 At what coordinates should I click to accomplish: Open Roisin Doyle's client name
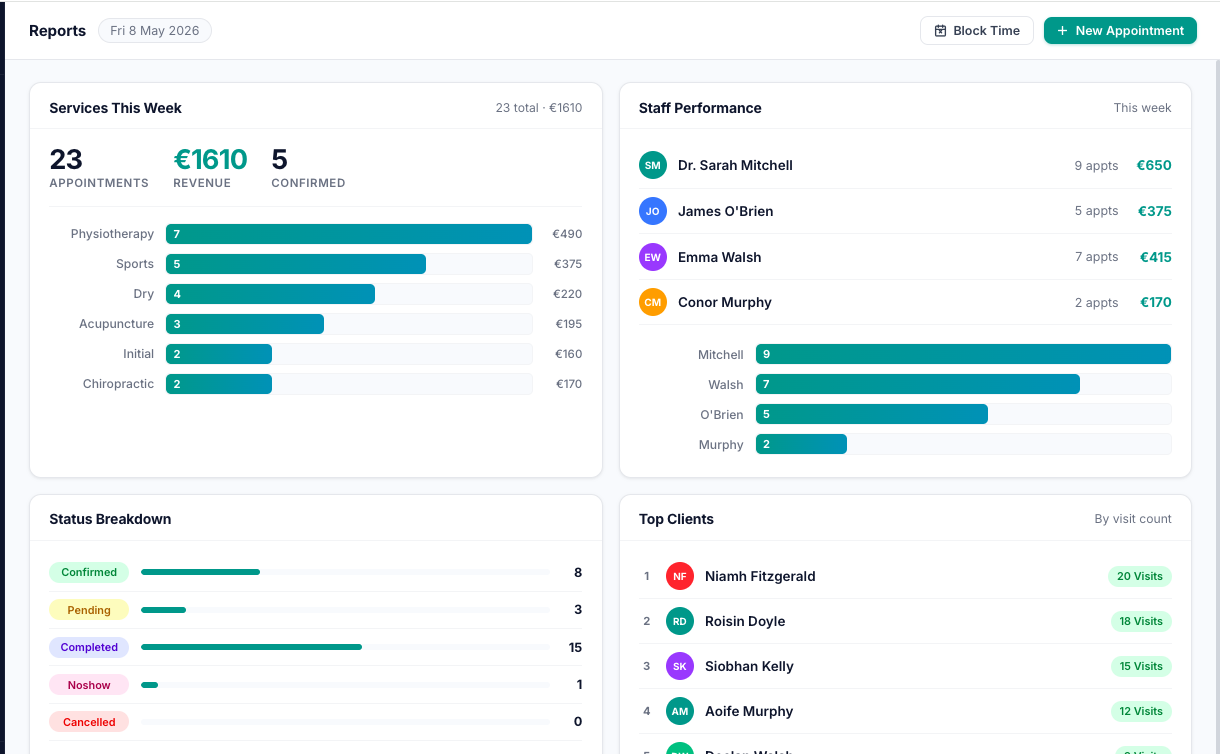click(x=745, y=621)
